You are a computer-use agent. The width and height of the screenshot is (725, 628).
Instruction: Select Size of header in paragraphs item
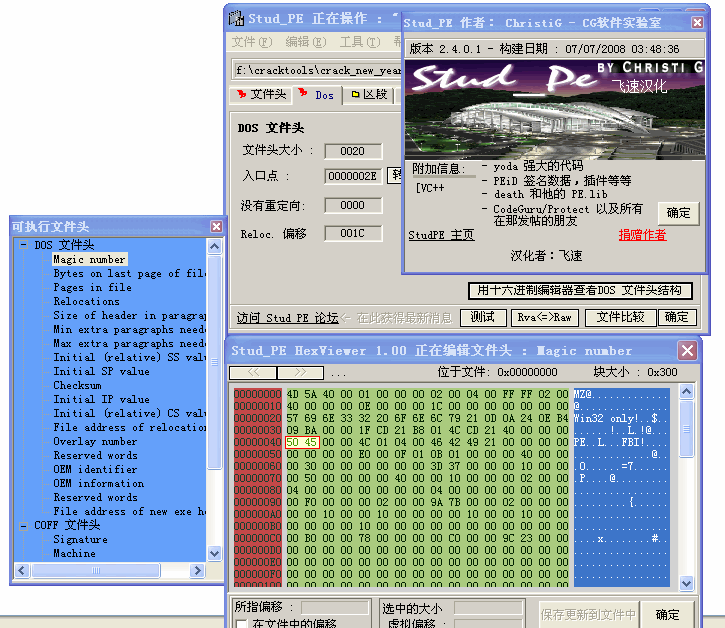pos(129,315)
